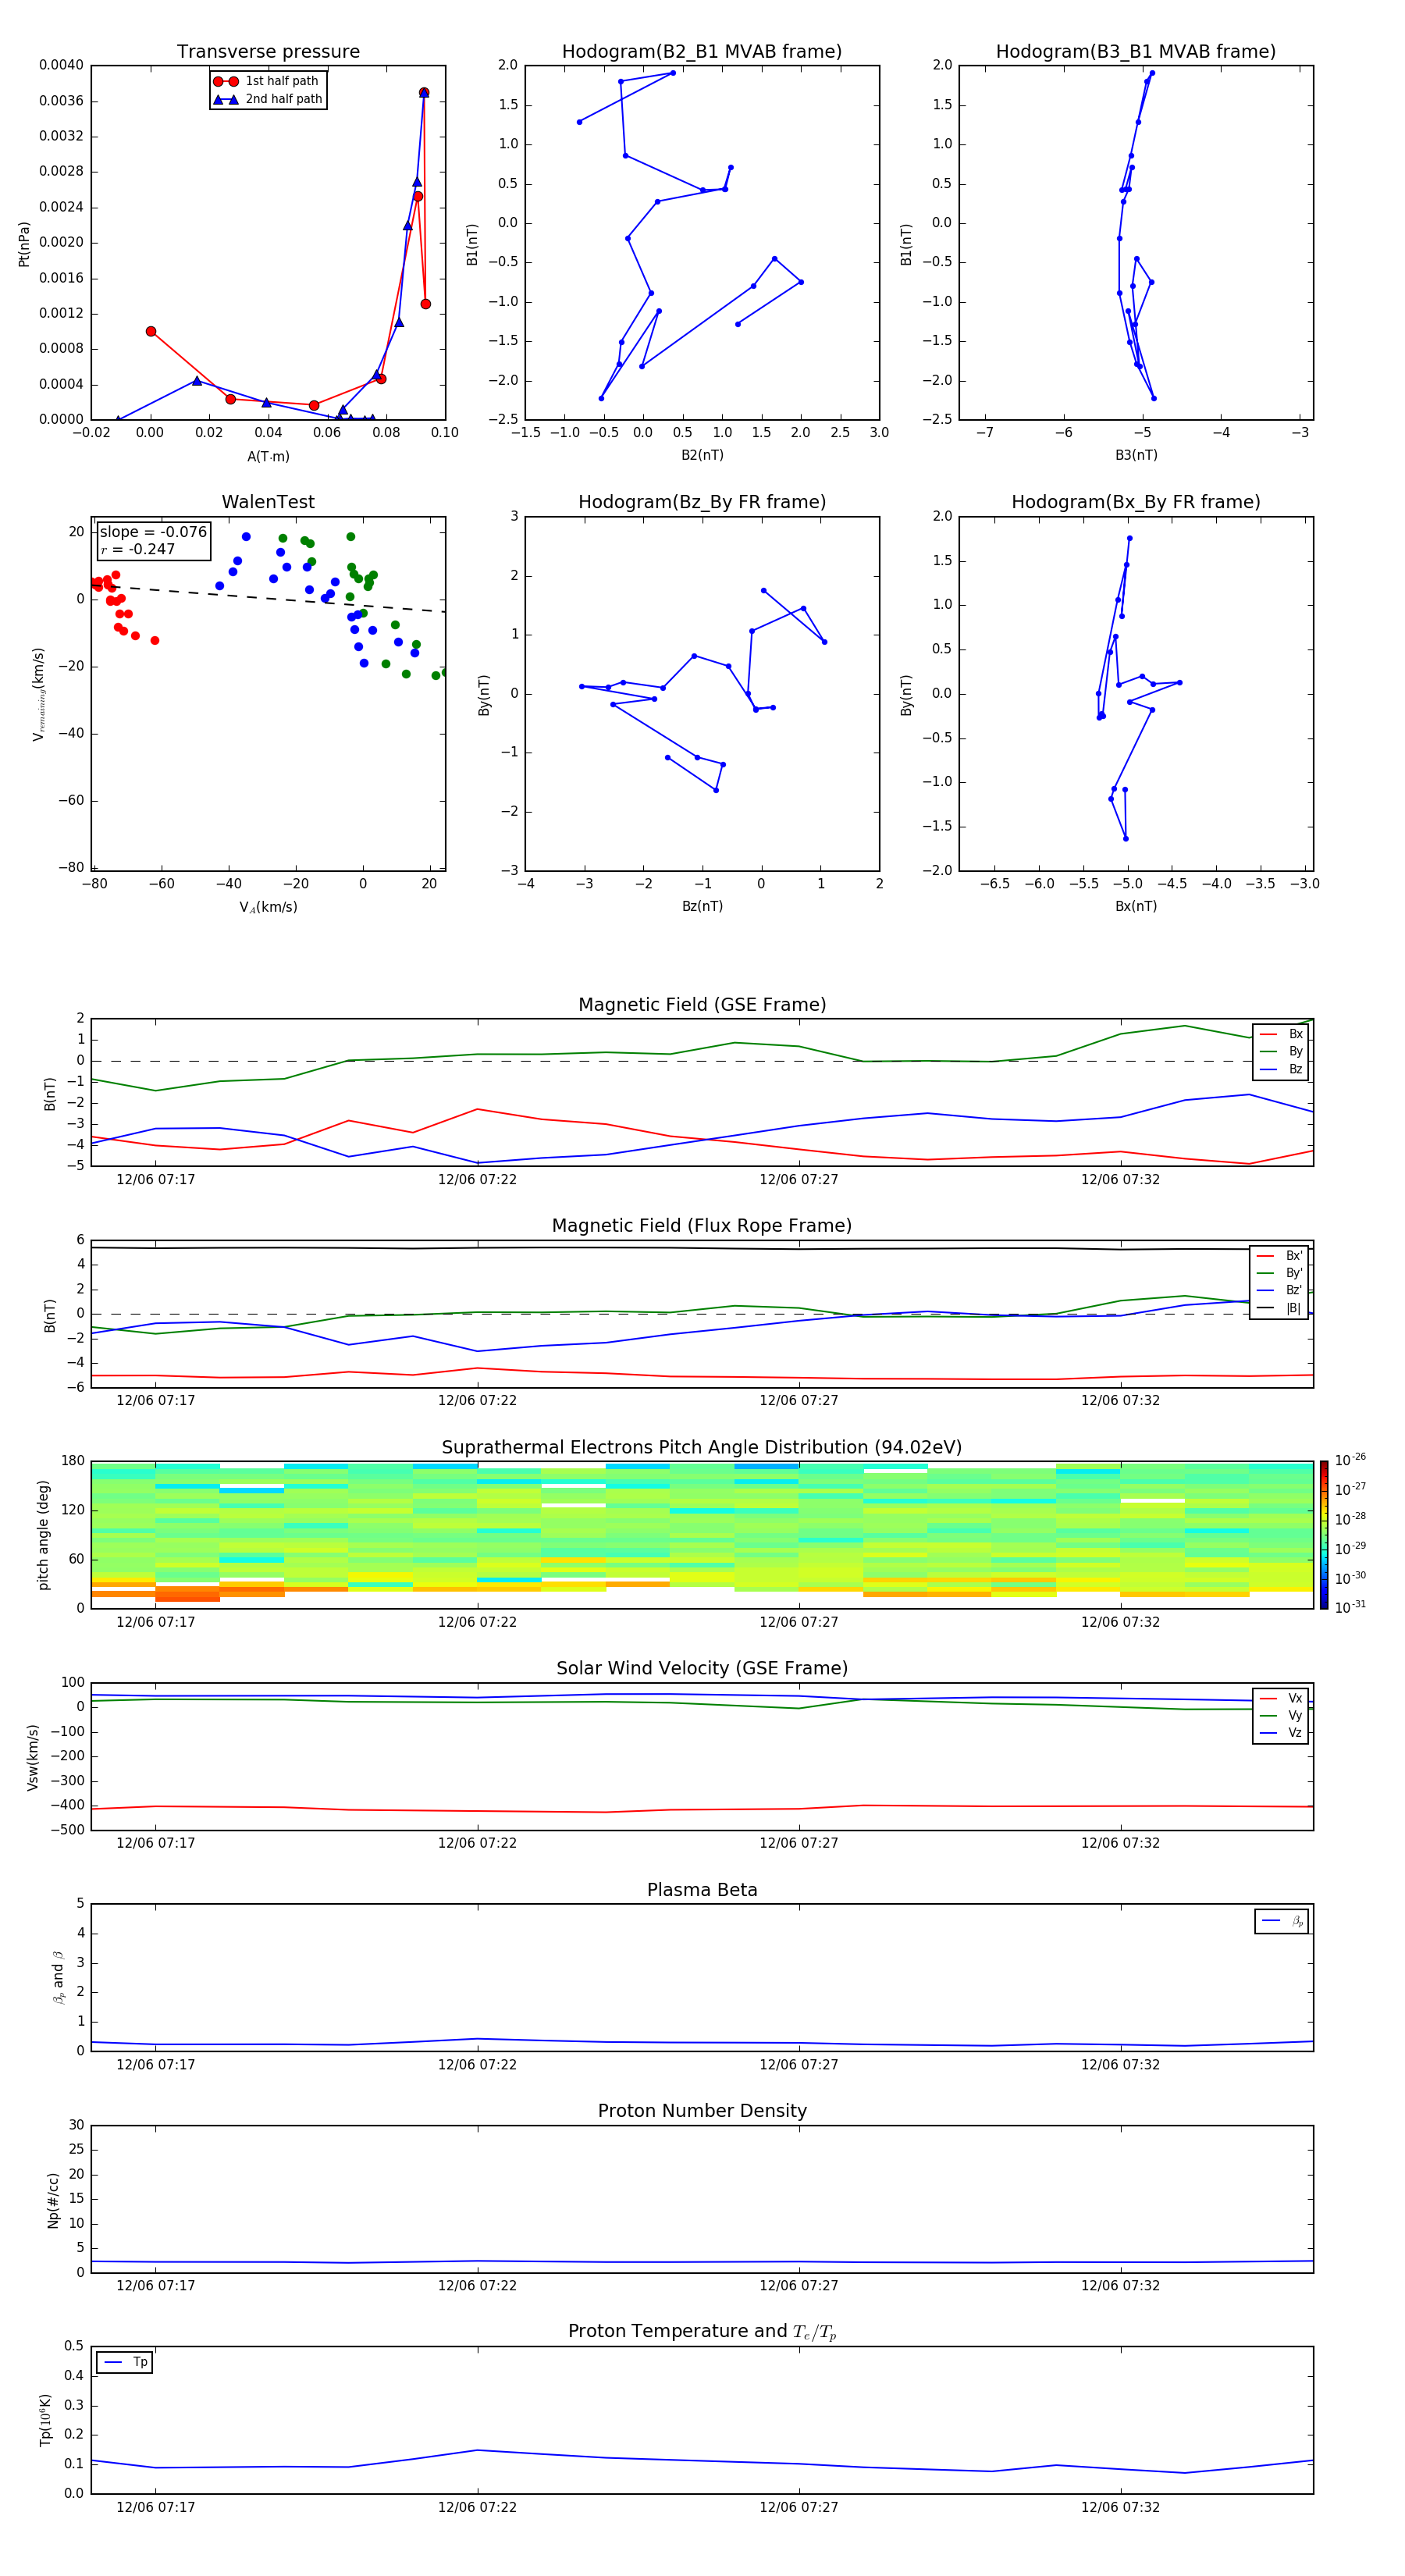Click the peak pressure point in Transverse pressure
Viewport: 1405px width, 2576px height.
pyautogui.click(x=424, y=93)
